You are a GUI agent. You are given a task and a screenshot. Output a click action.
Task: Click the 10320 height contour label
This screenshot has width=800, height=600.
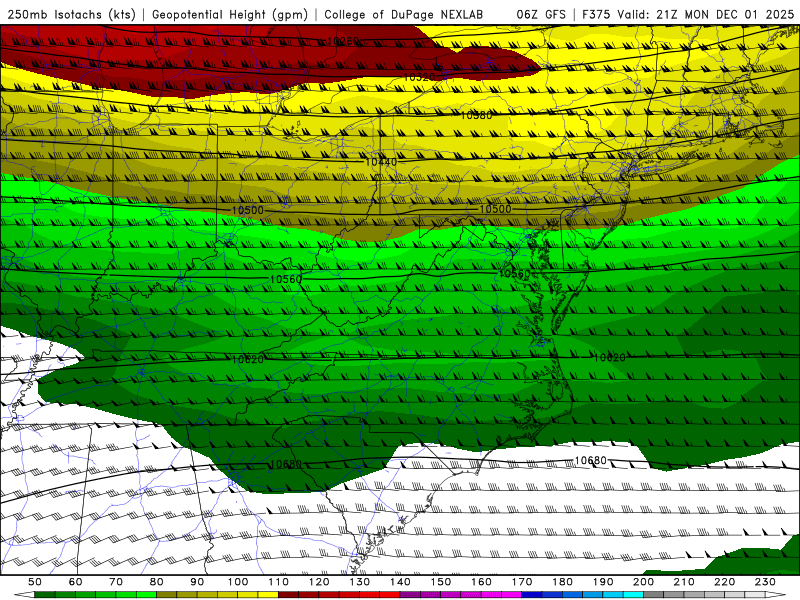[x=419, y=77]
